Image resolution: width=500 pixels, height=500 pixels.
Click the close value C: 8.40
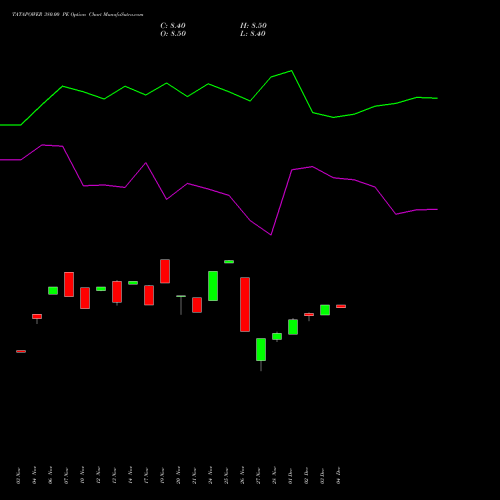pyautogui.click(x=173, y=26)
